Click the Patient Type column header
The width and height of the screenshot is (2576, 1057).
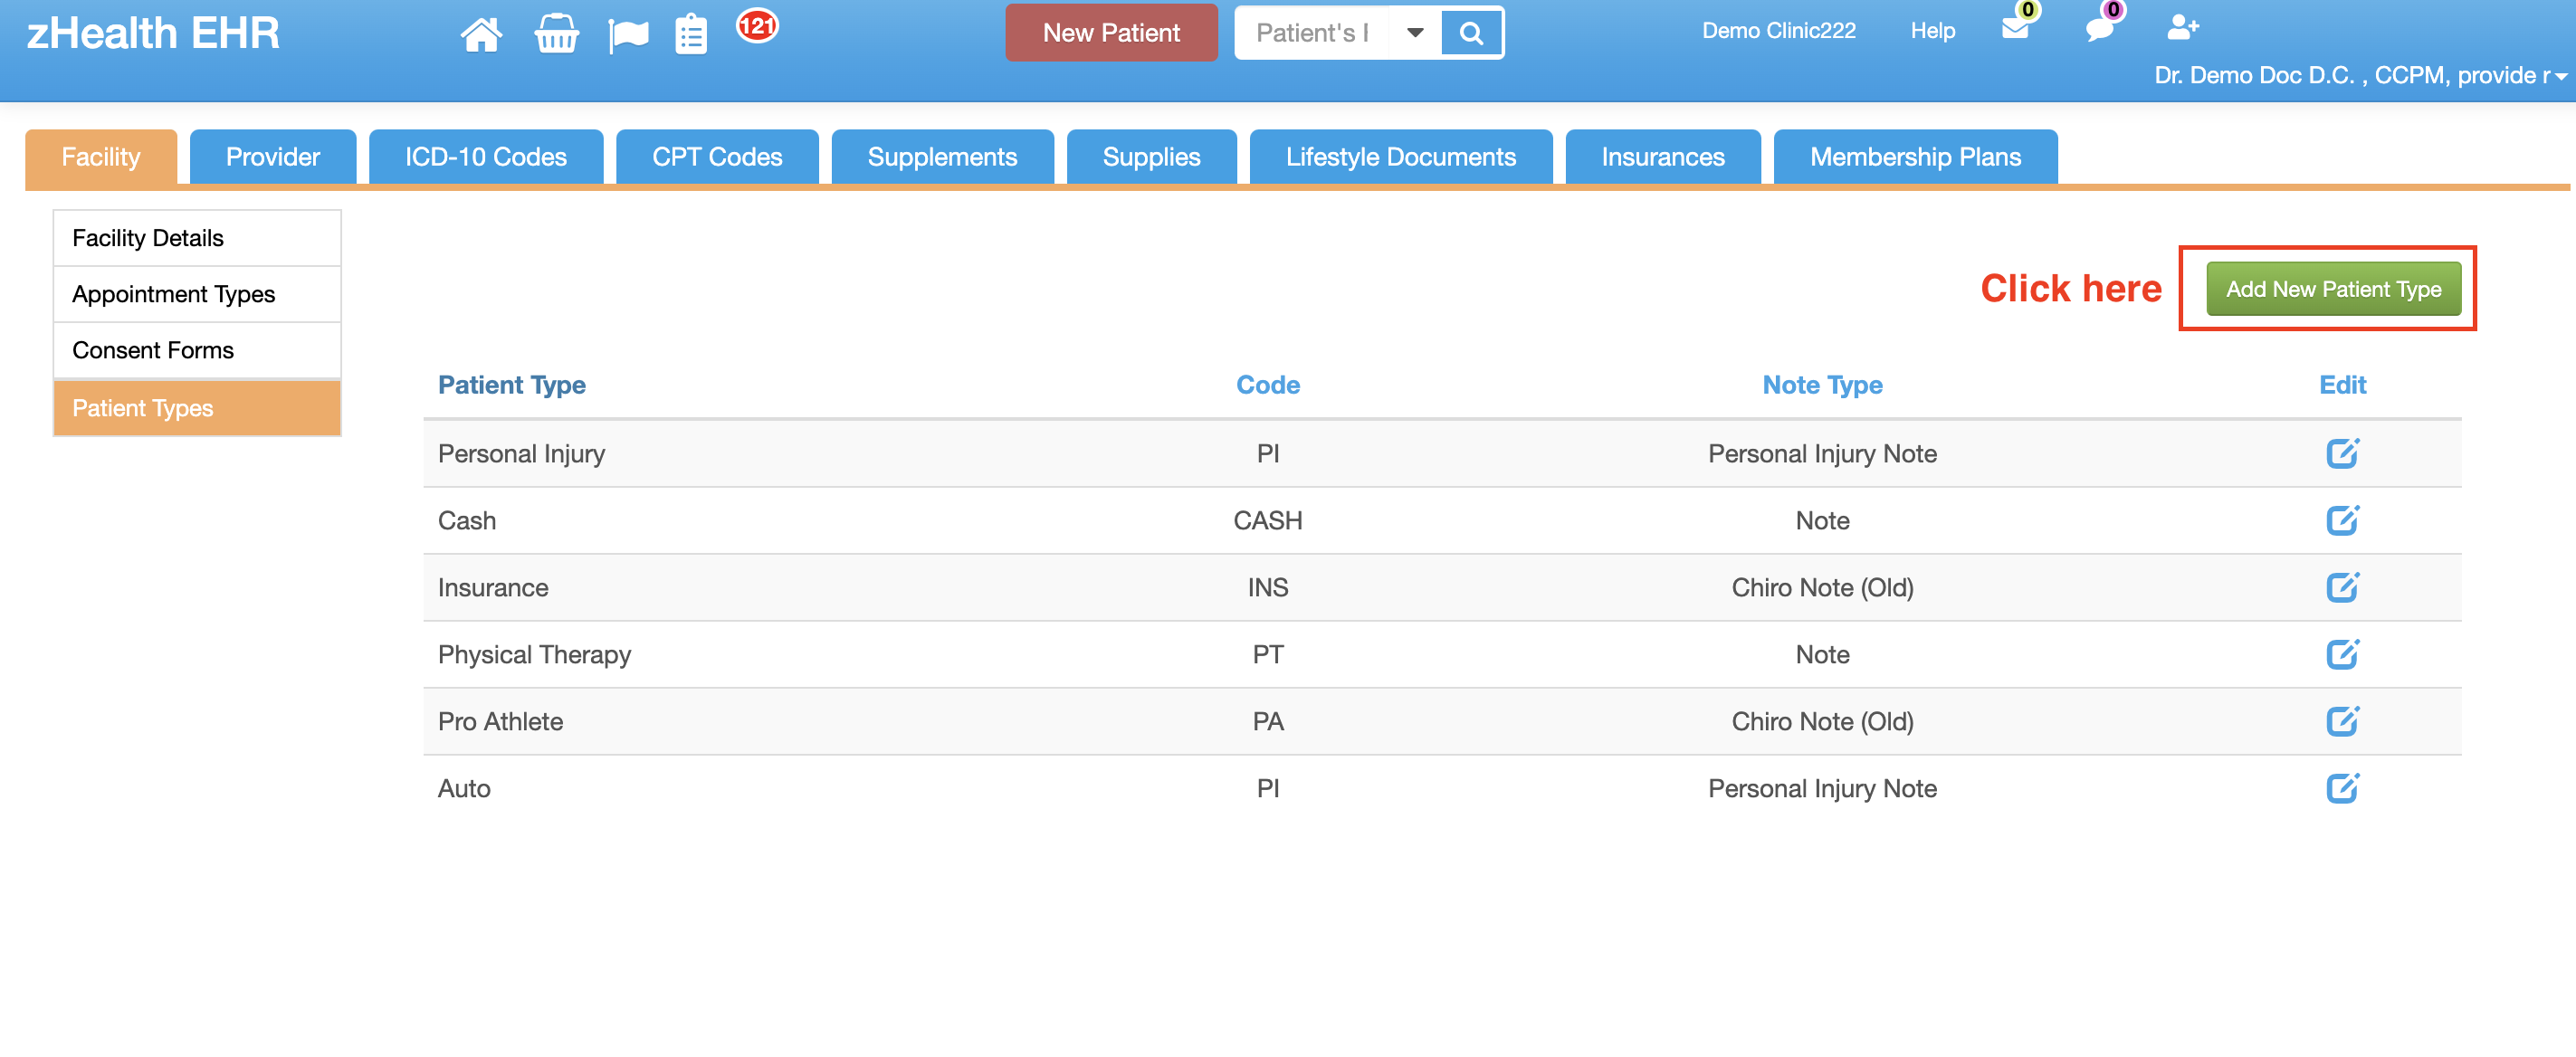pyautogui.click(x=512, y=385)
